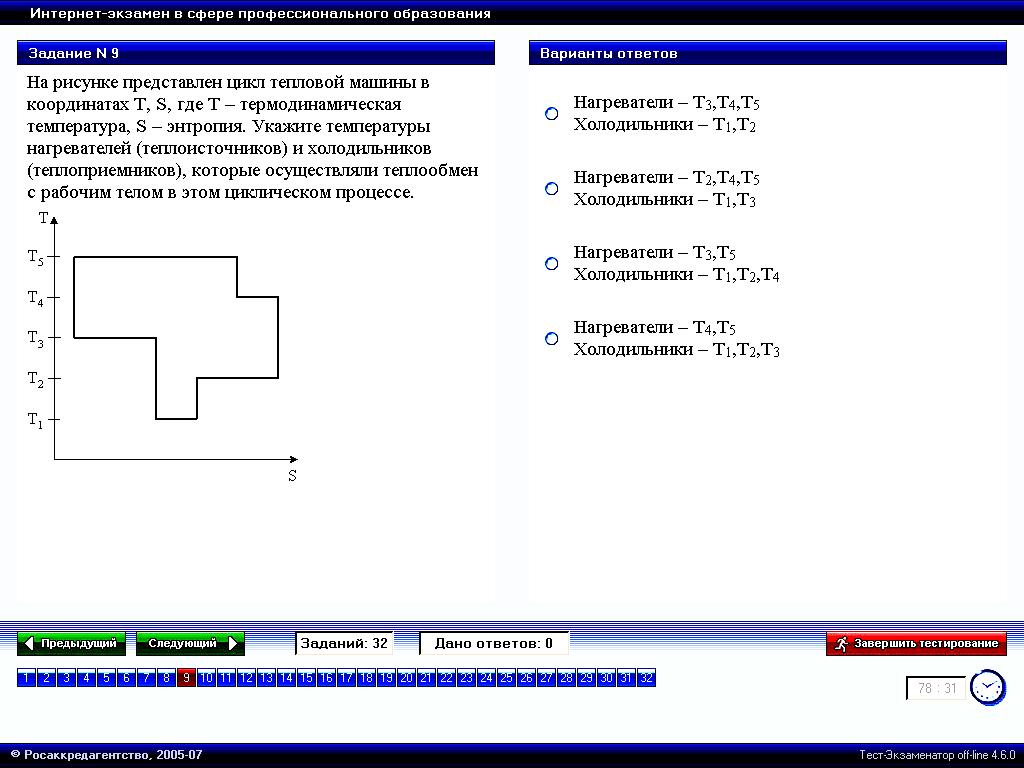Jump to question 2 in navigator
Screen dimensions: 1024x768
tap(46, 678)
